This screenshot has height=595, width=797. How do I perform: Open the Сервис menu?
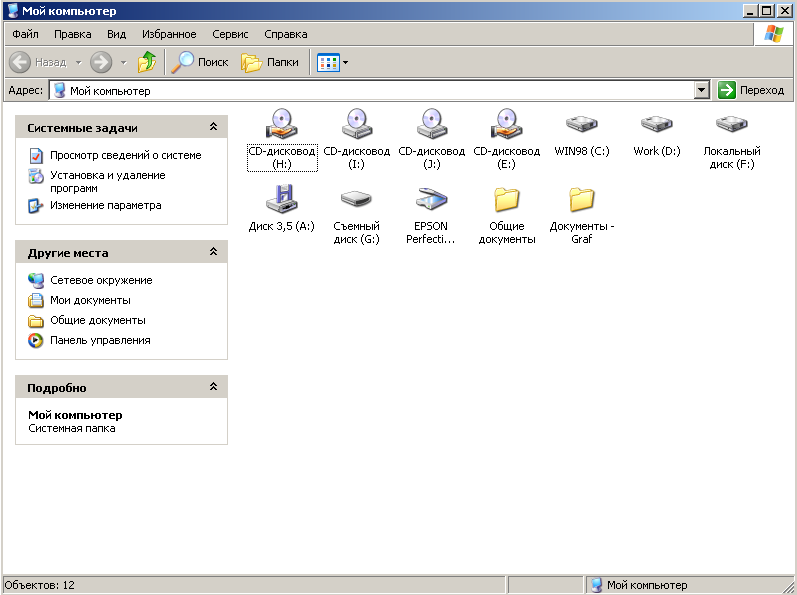[x=230, y=34]
